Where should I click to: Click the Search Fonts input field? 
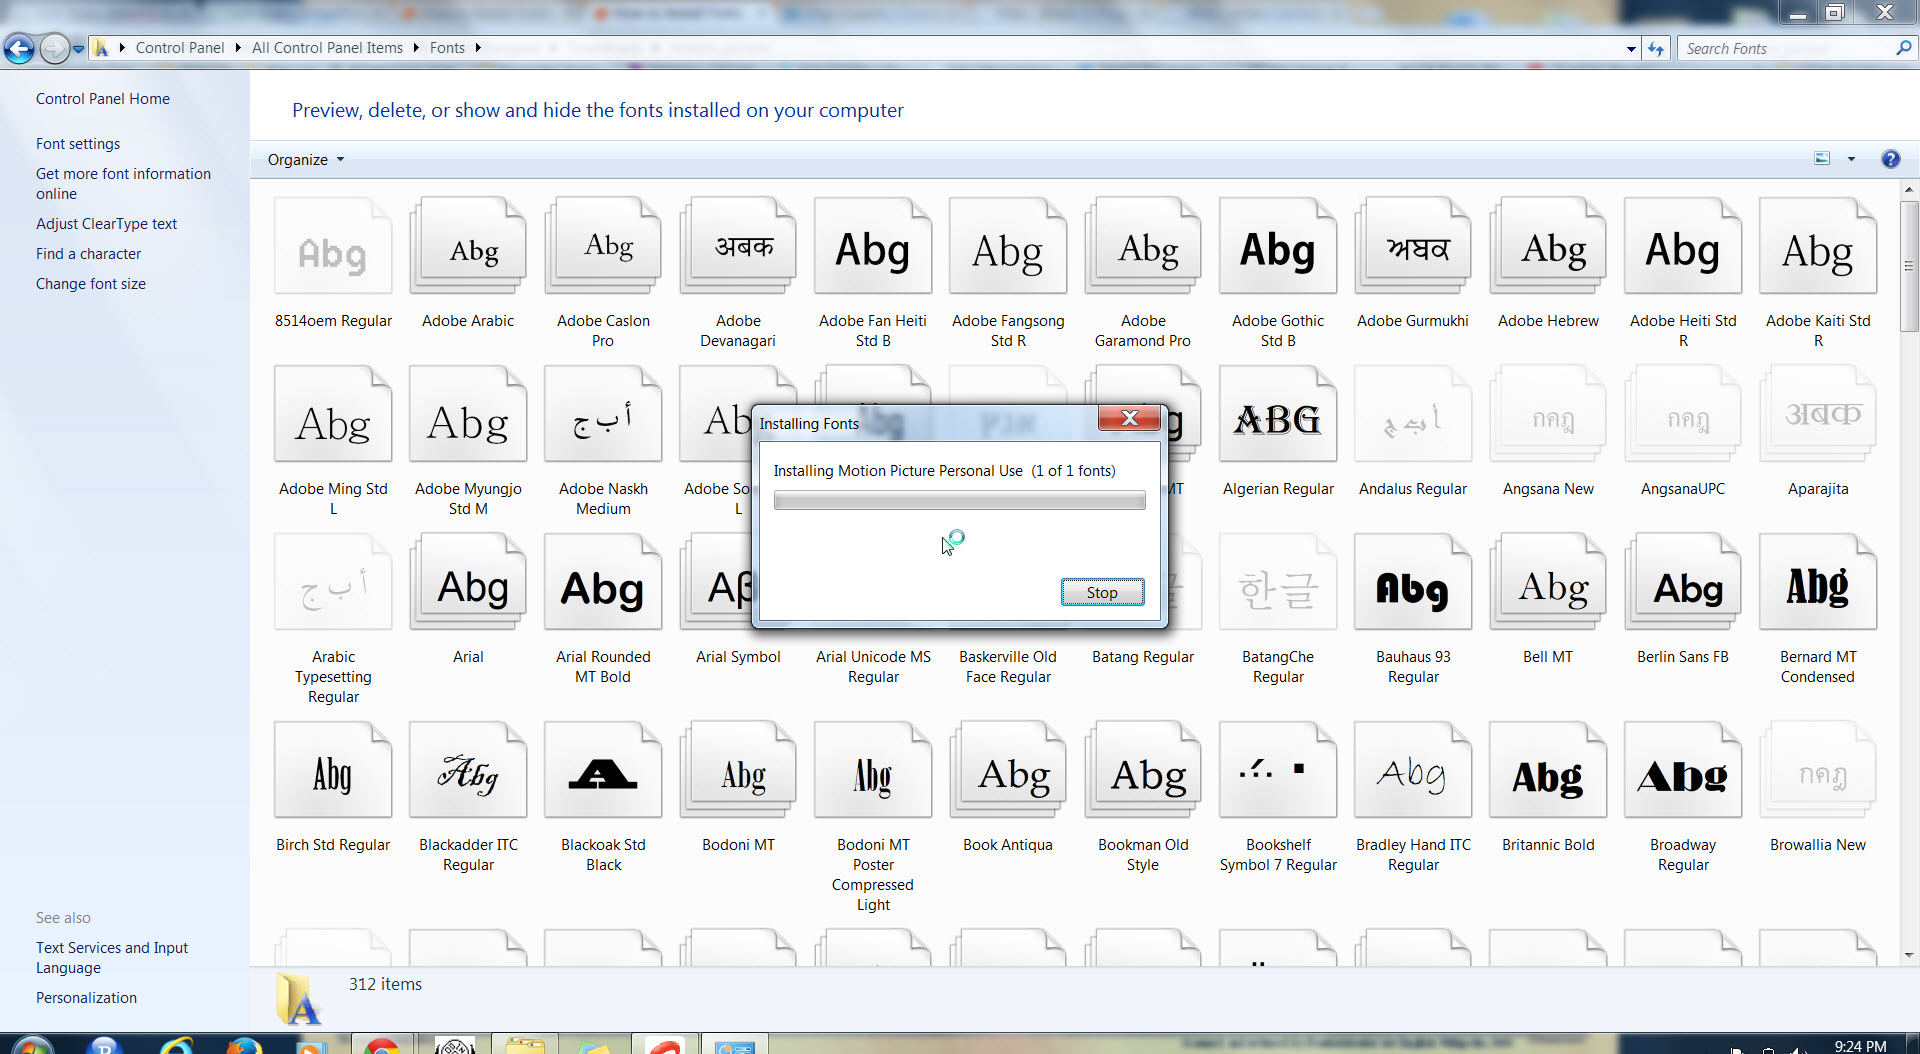tap(1785, 48)
